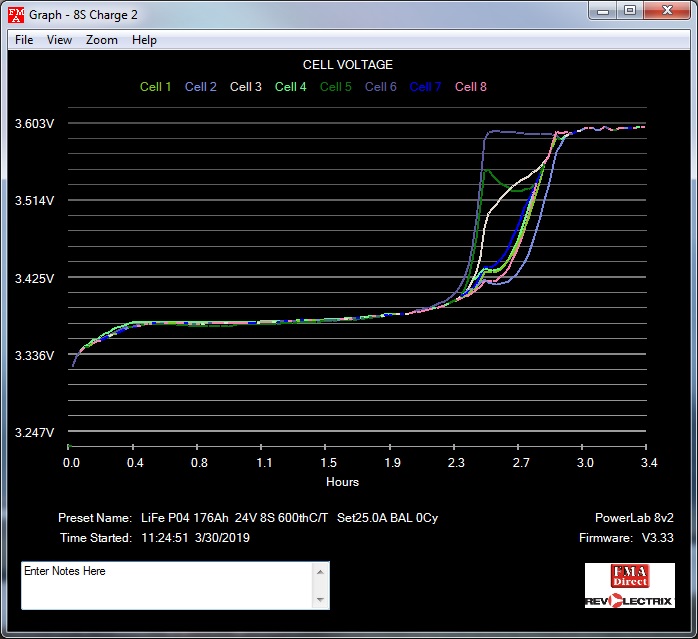
Task: Close the 8S Charge 2 graph window
Action: pyautogui.click(x=669, y=10)
